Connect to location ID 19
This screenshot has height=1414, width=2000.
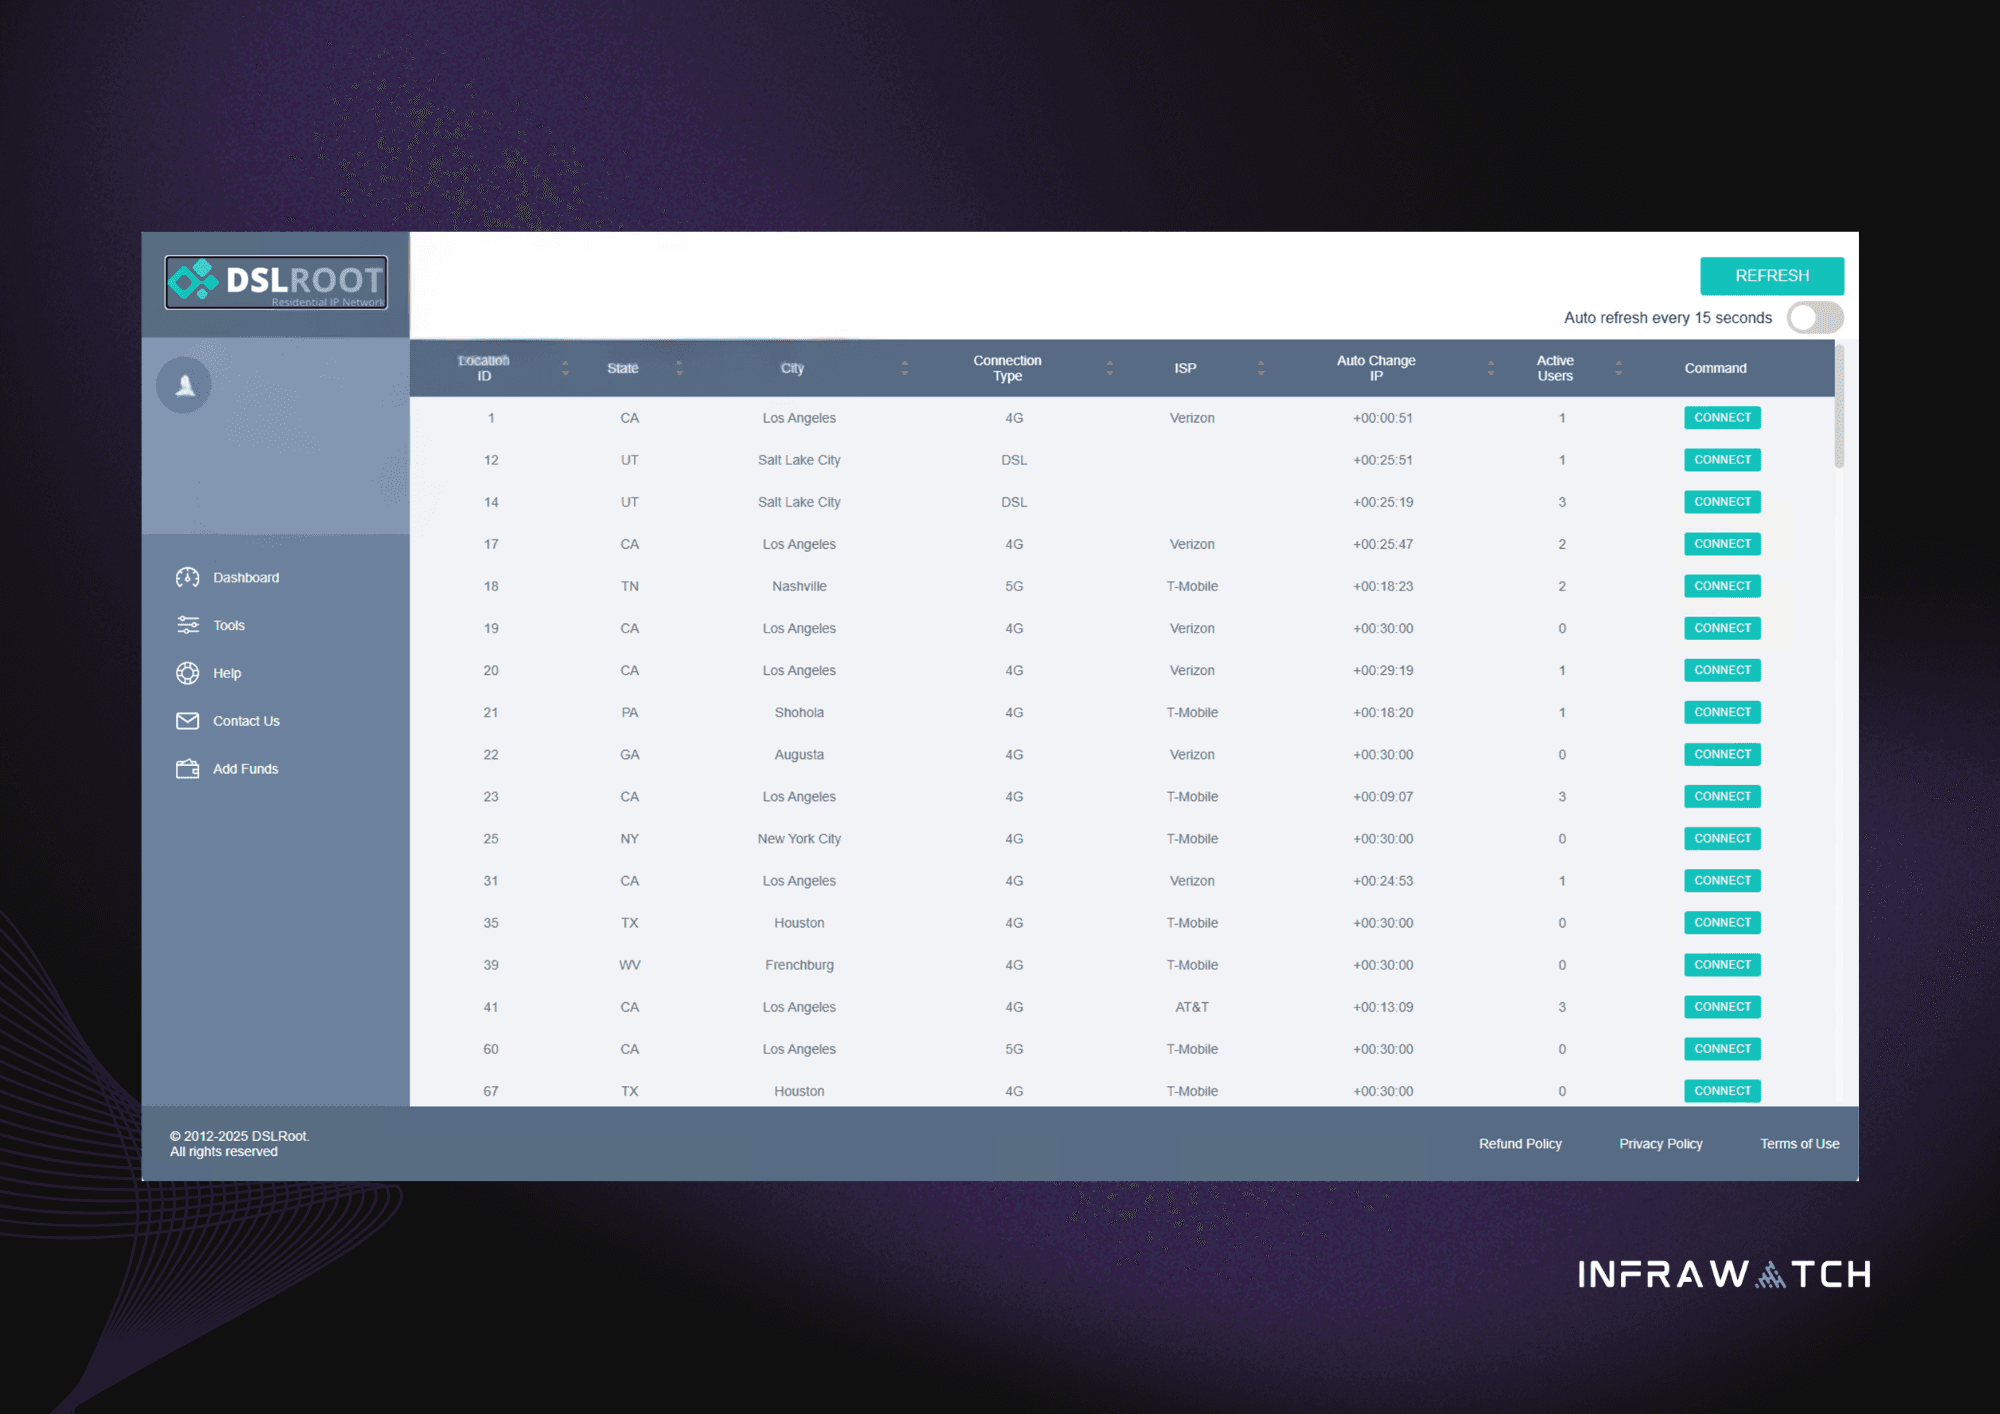[x=1722, y=628]
